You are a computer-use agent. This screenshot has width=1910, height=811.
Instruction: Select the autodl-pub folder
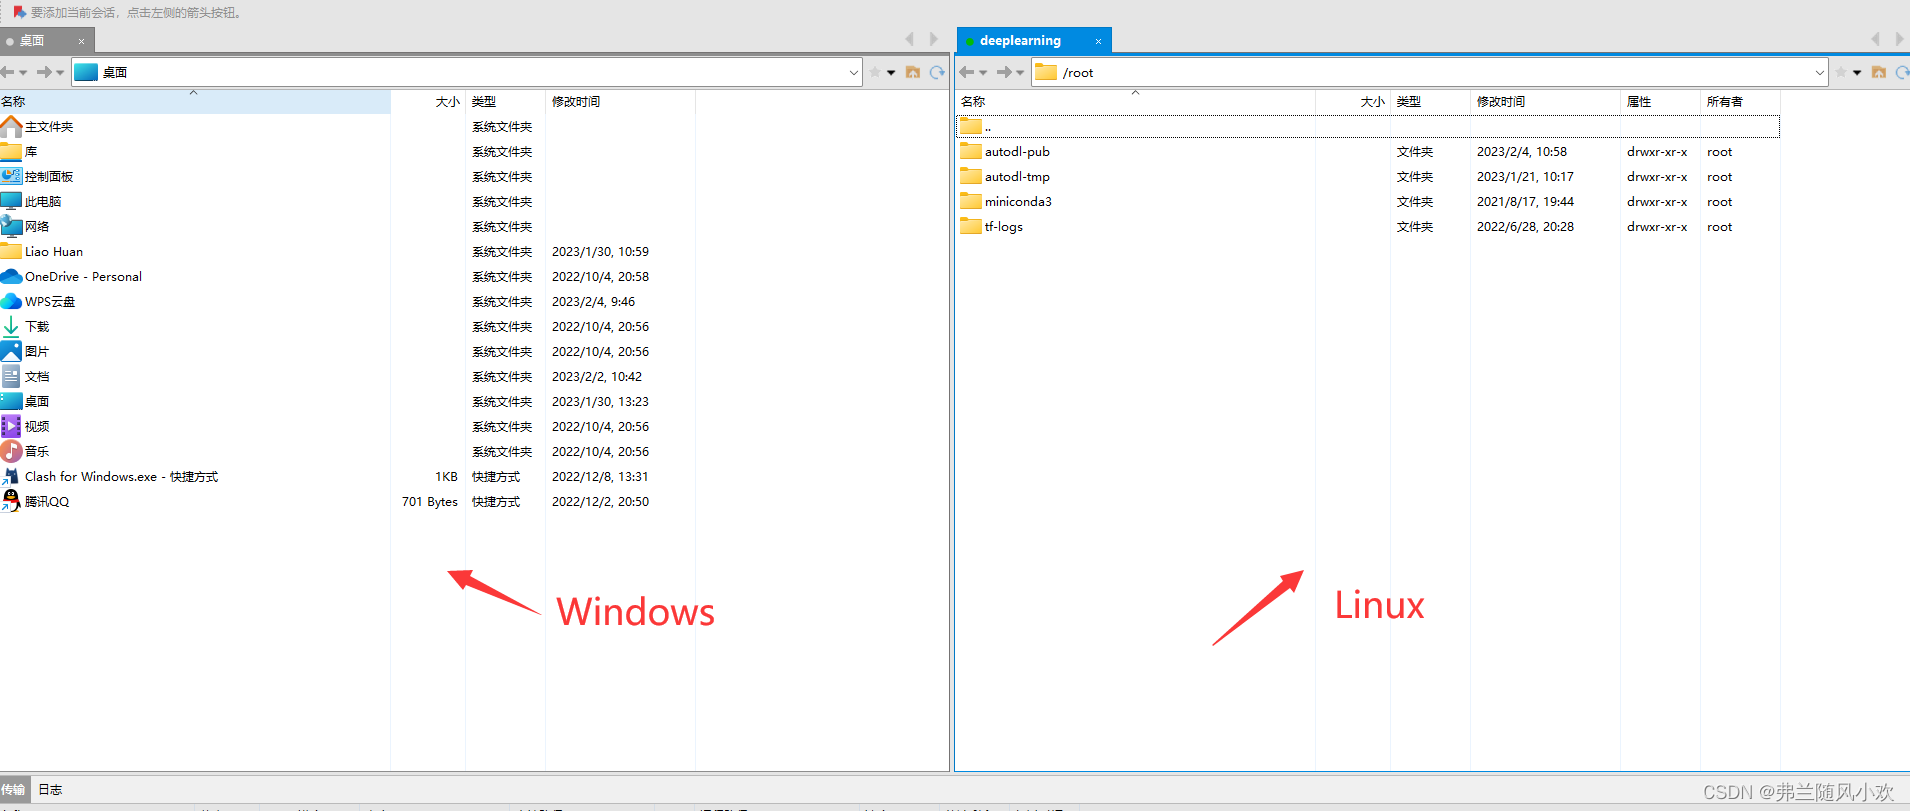click(1005, 151)
